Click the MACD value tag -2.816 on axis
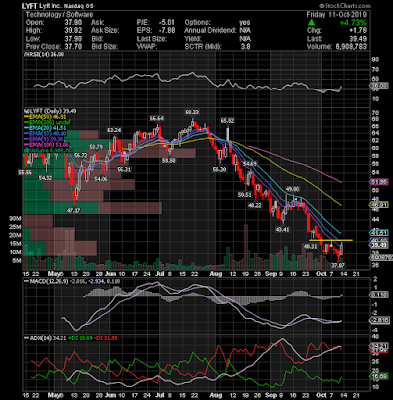 [x=380, y=320]
